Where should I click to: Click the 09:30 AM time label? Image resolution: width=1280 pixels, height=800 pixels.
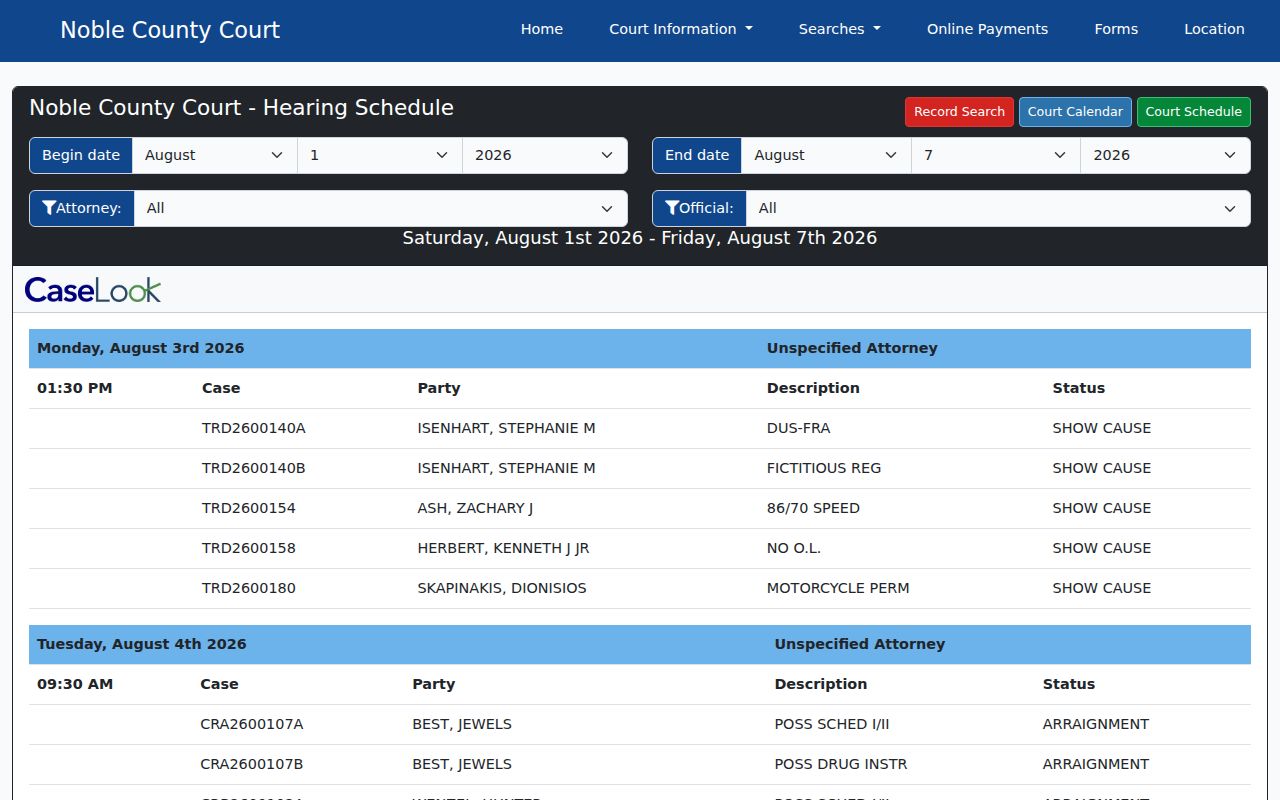point(75,684)
